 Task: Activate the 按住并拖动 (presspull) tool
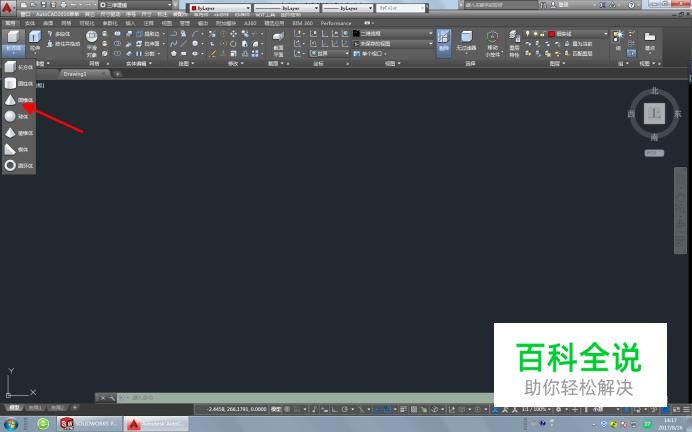point(64,44)
